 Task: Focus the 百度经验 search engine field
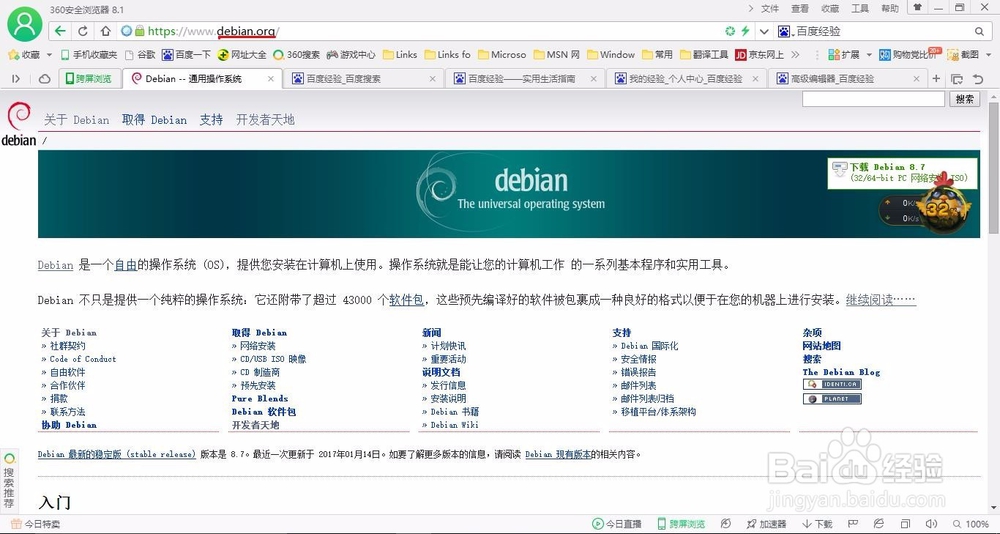(x=883, y=31)
